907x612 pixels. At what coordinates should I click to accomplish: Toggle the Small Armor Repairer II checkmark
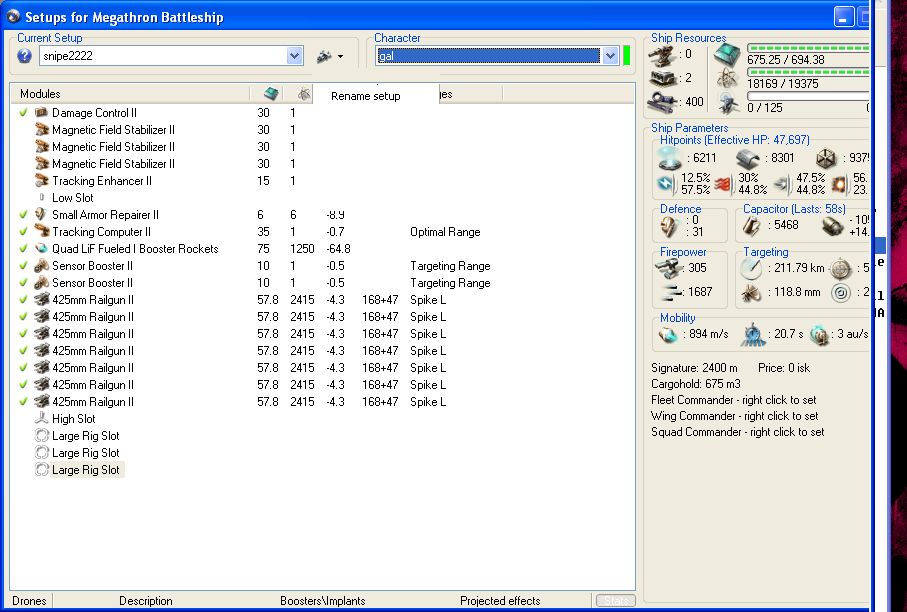click(x=23, y=215)
